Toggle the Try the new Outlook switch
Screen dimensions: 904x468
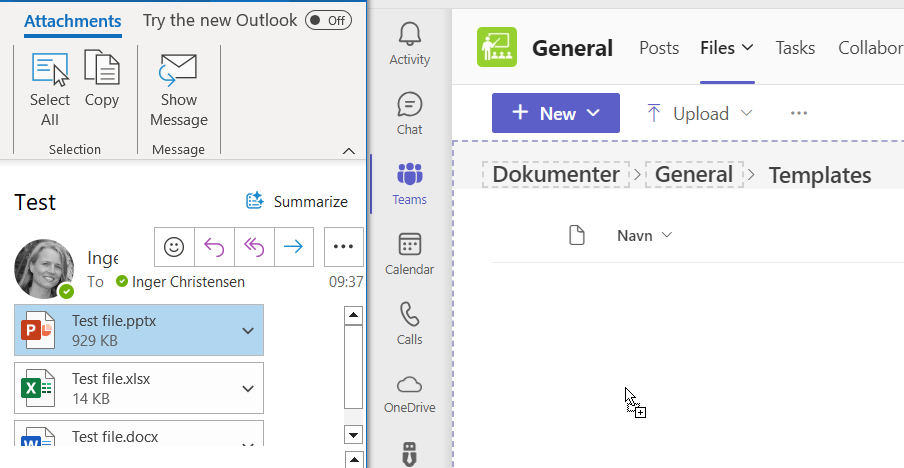328,20
